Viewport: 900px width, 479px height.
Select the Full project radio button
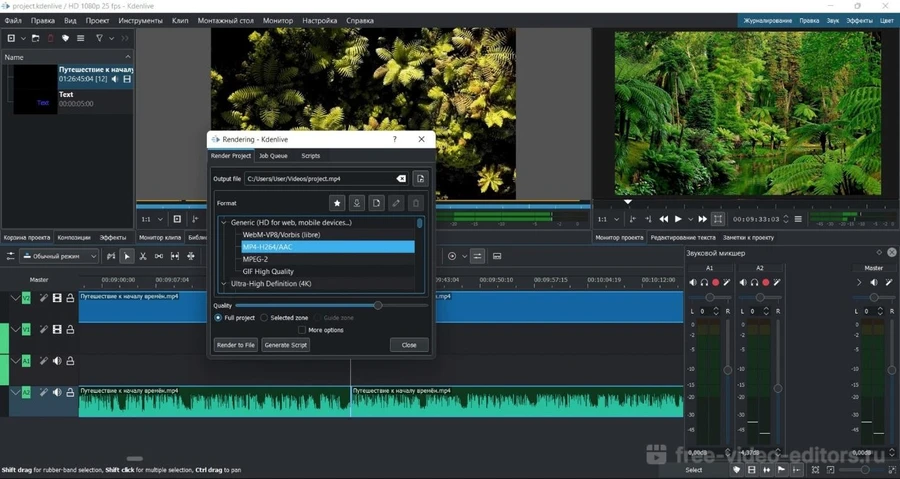218,318
